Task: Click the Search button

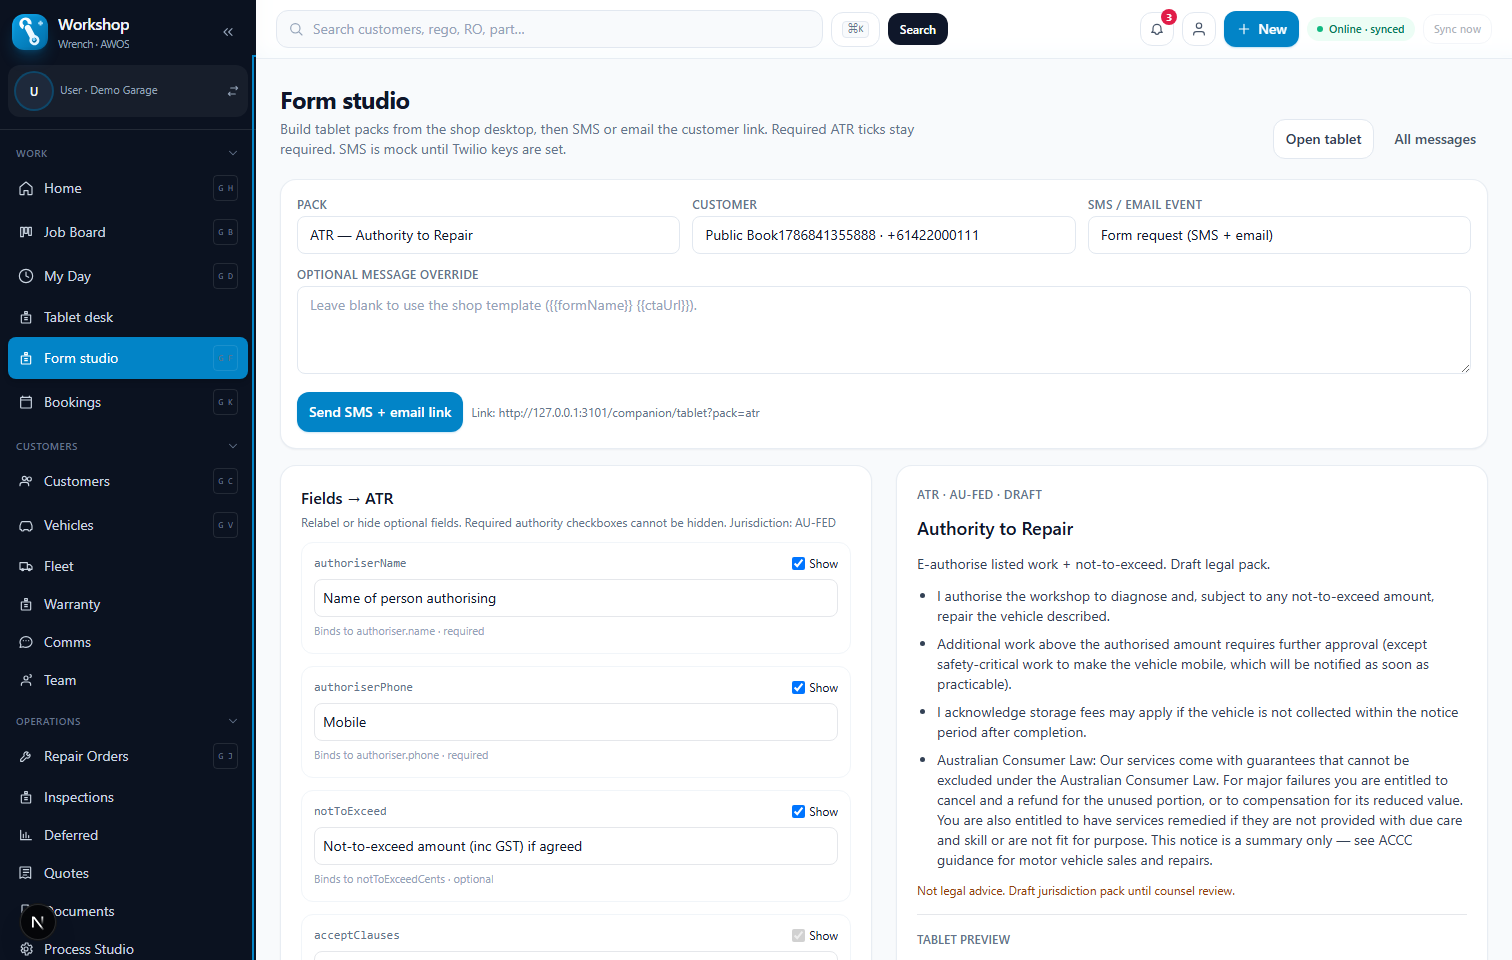Action: 917,29
